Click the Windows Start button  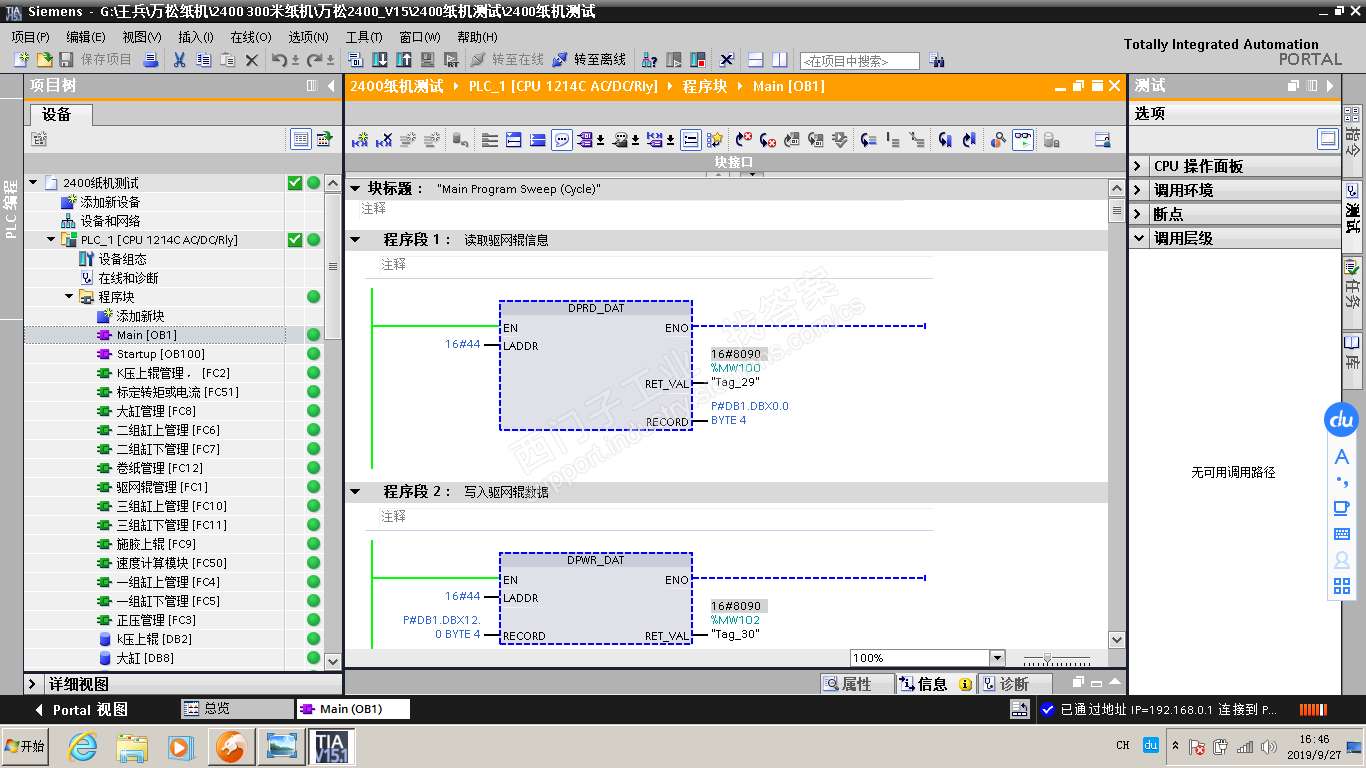click(x=26, y=746)
